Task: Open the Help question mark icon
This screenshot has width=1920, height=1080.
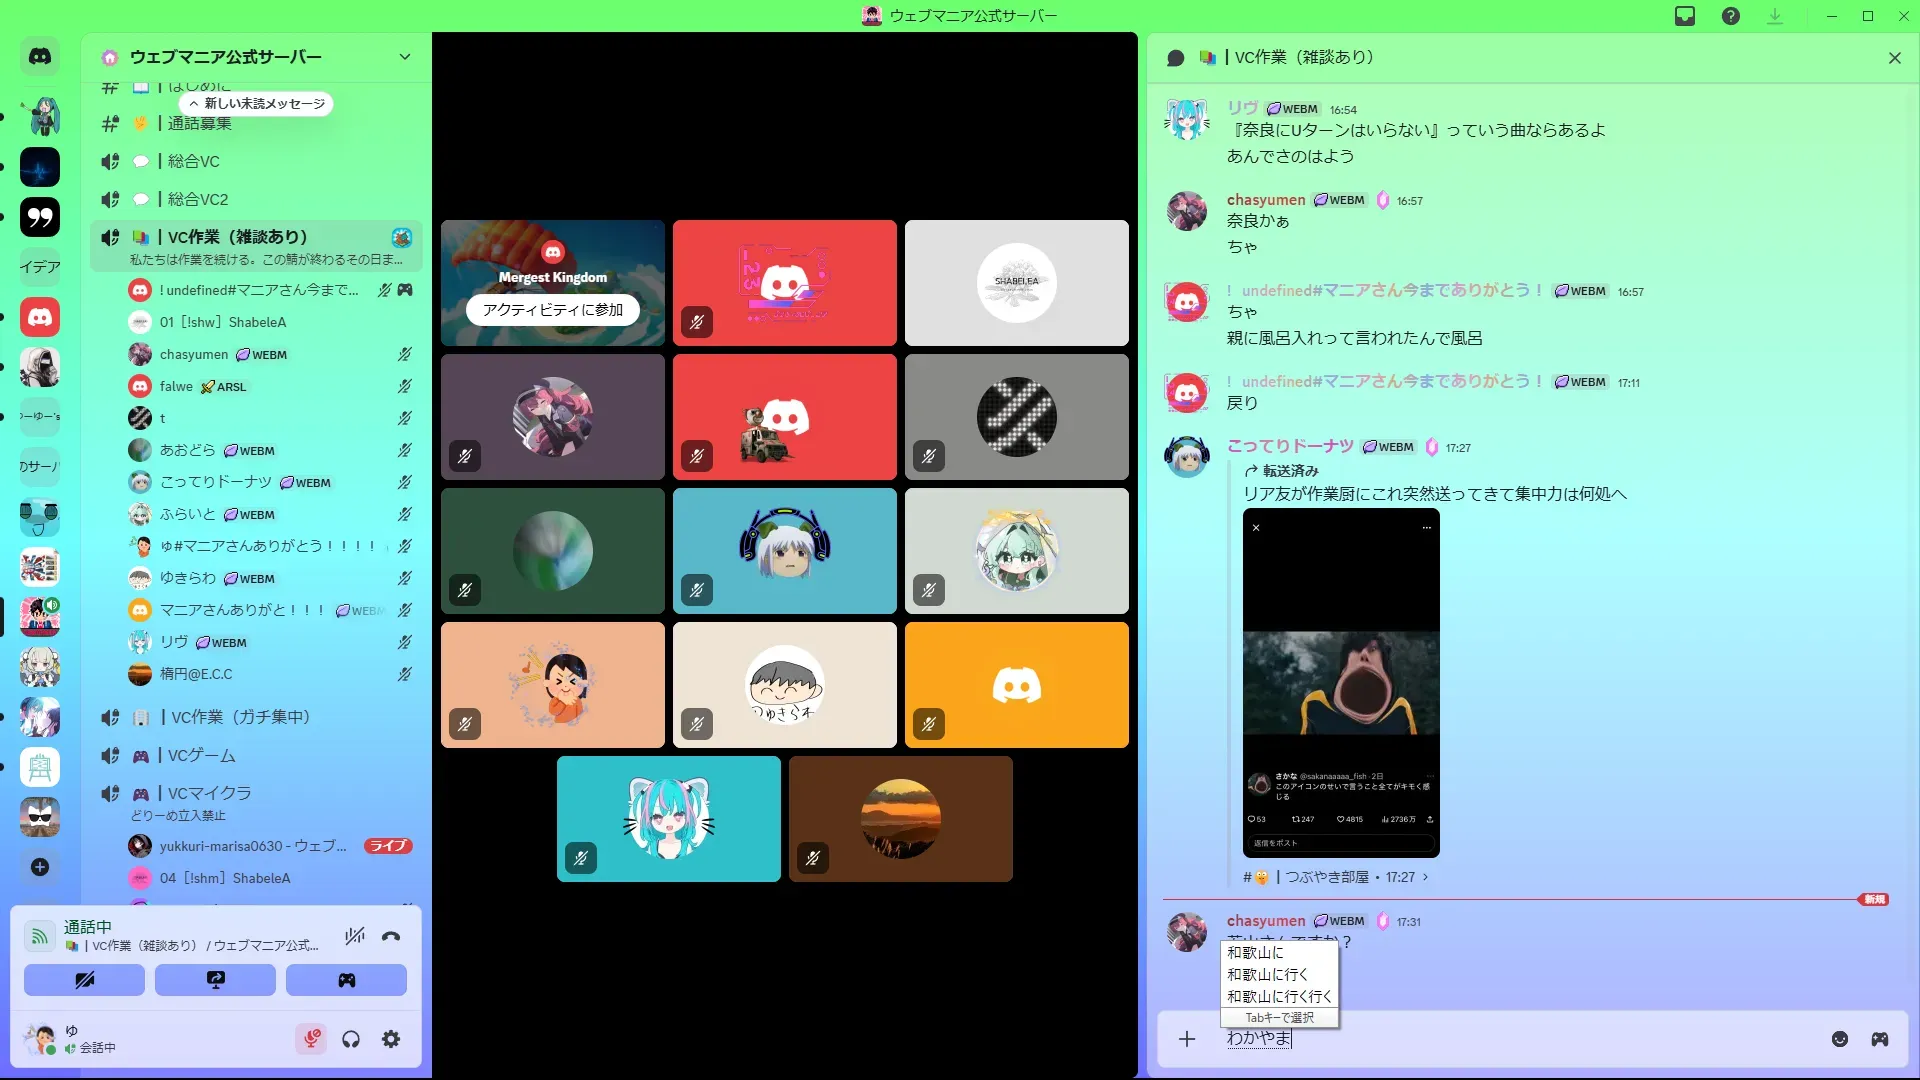Action: click(x=1731, y=16)
